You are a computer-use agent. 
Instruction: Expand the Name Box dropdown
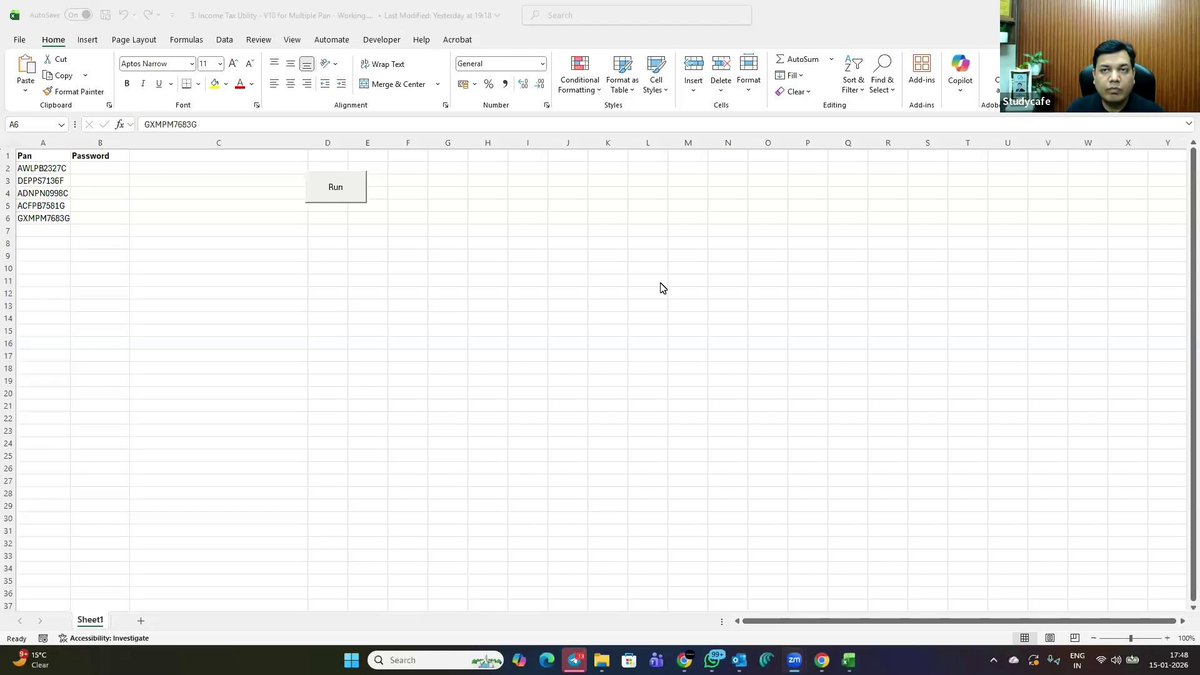pyautogui.click(x=62, y=125)
